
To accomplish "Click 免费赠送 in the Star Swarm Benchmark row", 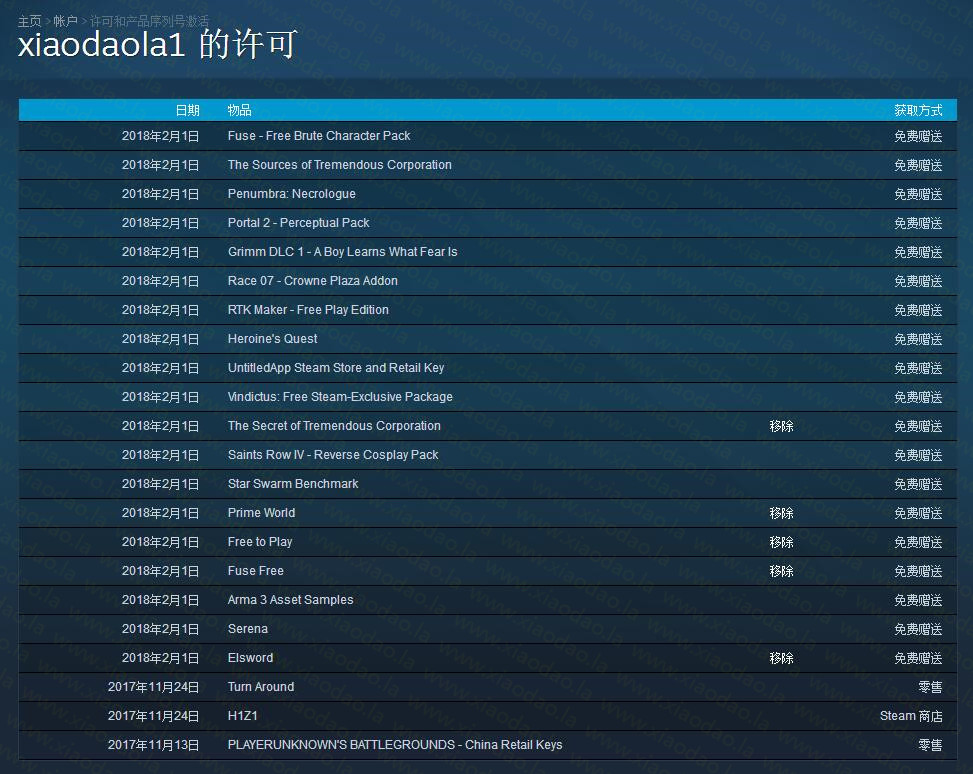I will [x=918, y=484].
